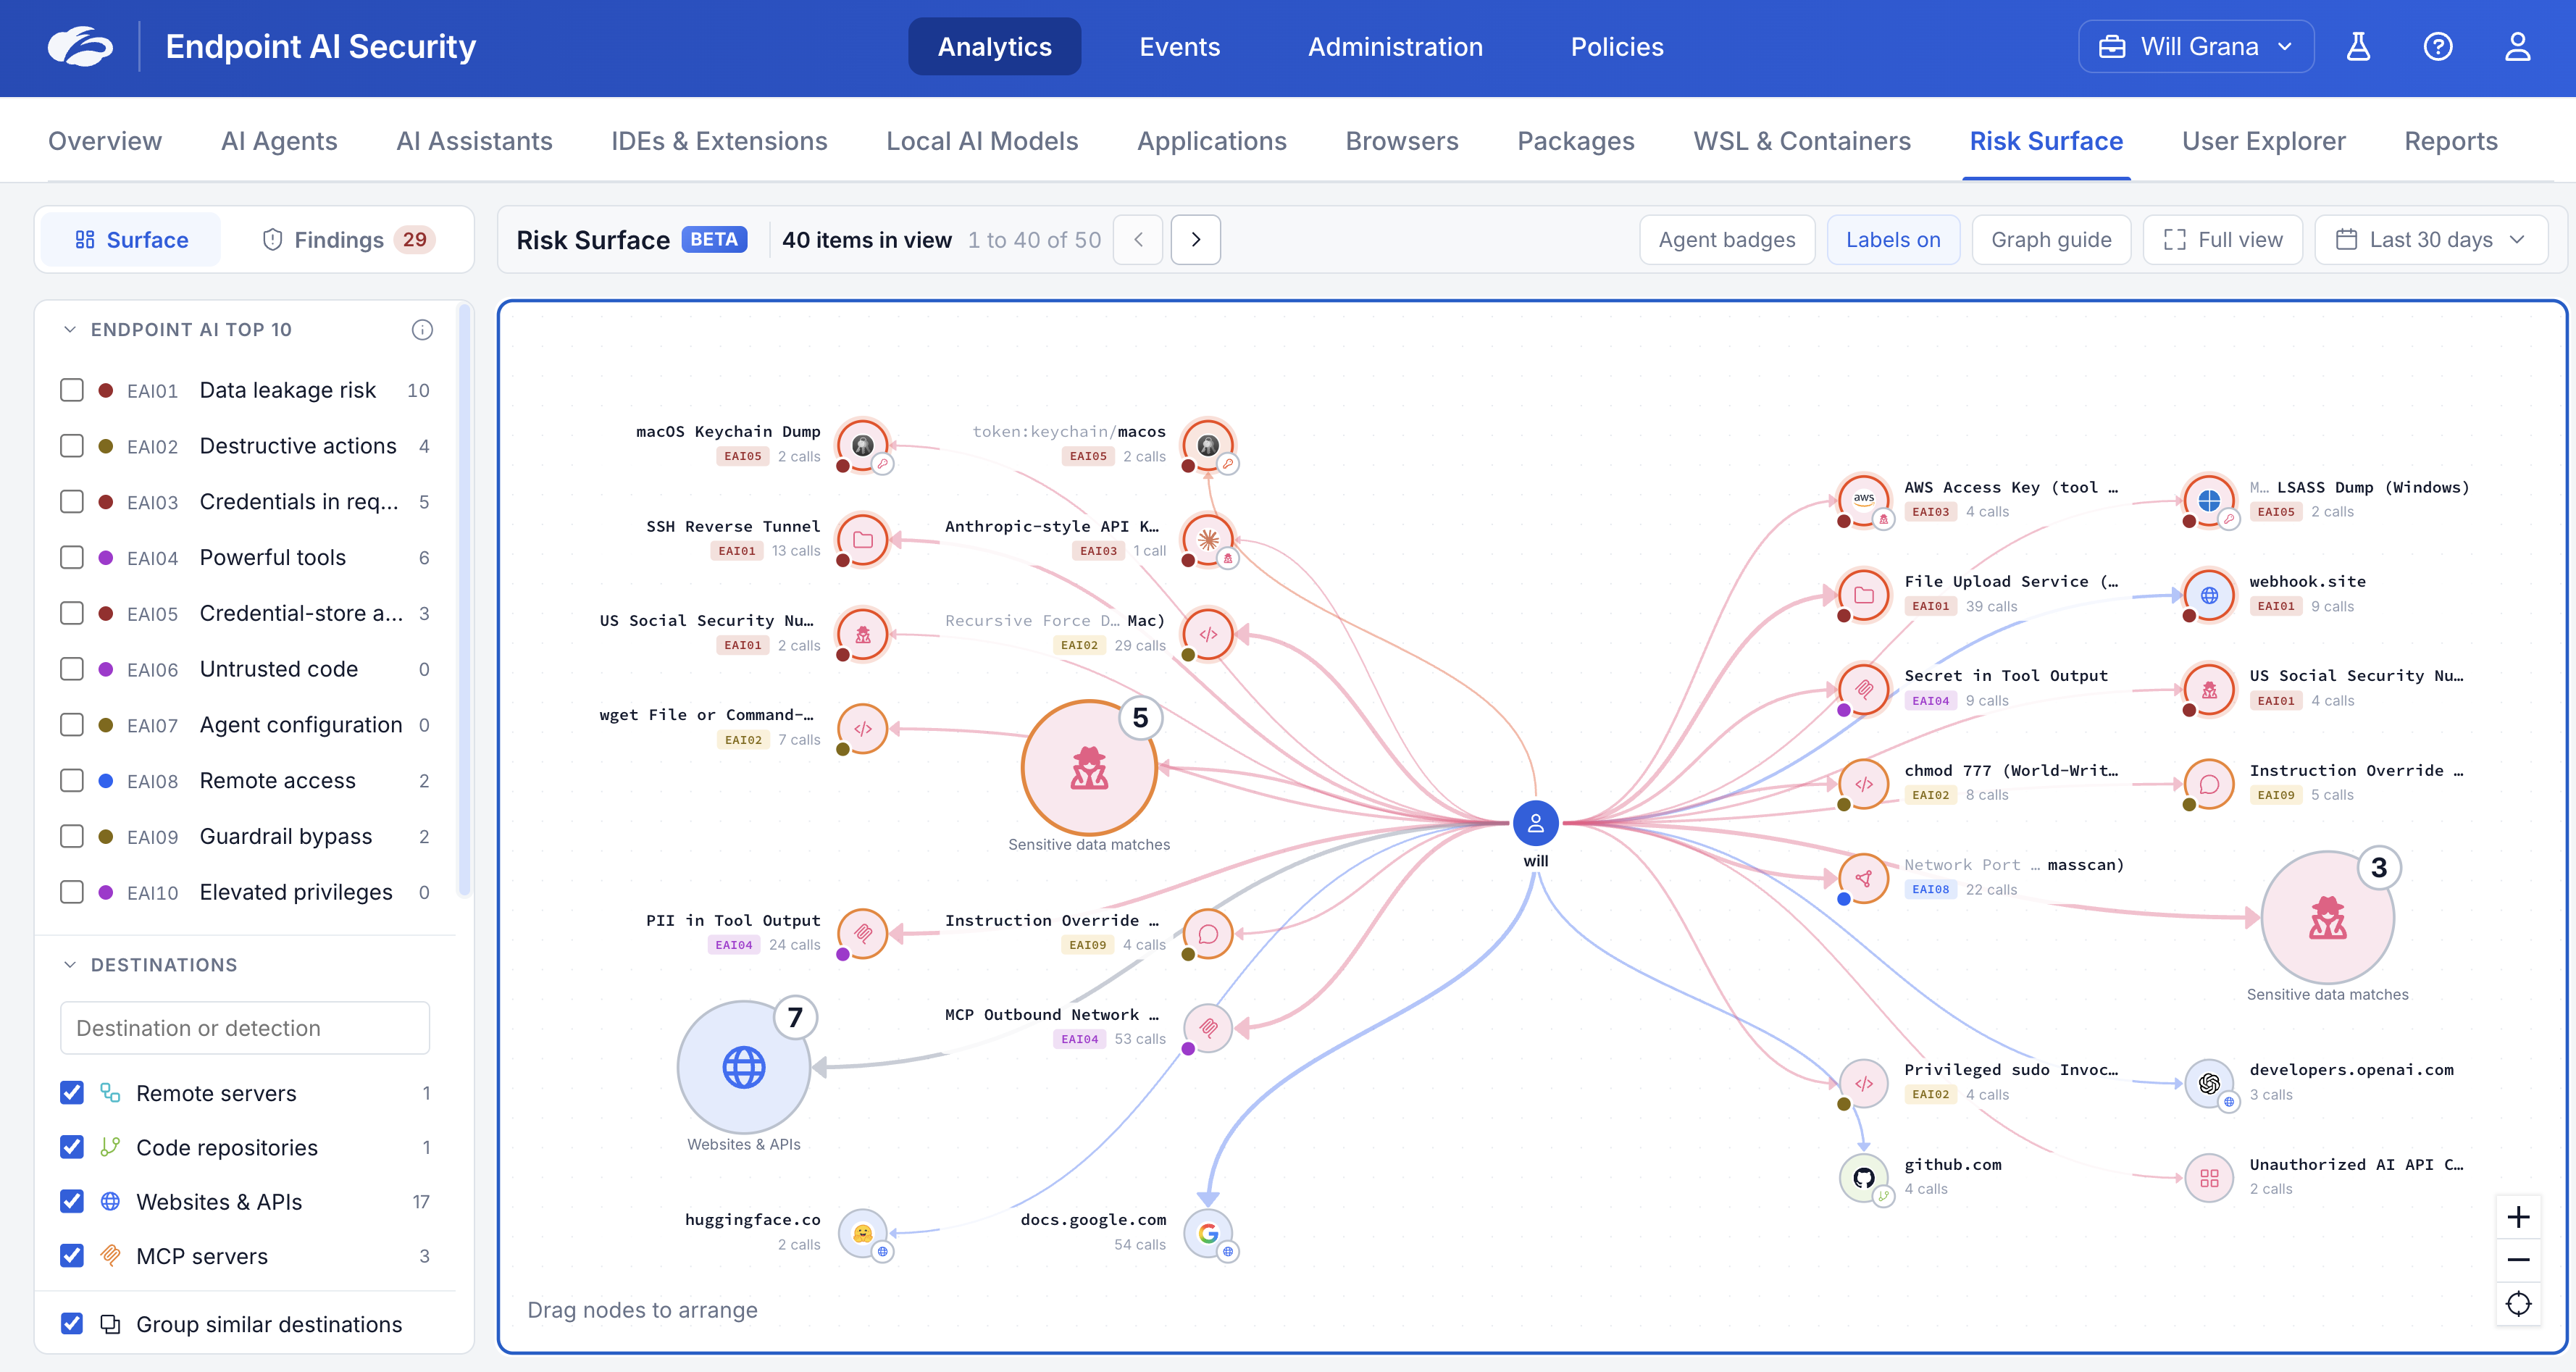Uncheck Group similar destinations

point(72,1323)
